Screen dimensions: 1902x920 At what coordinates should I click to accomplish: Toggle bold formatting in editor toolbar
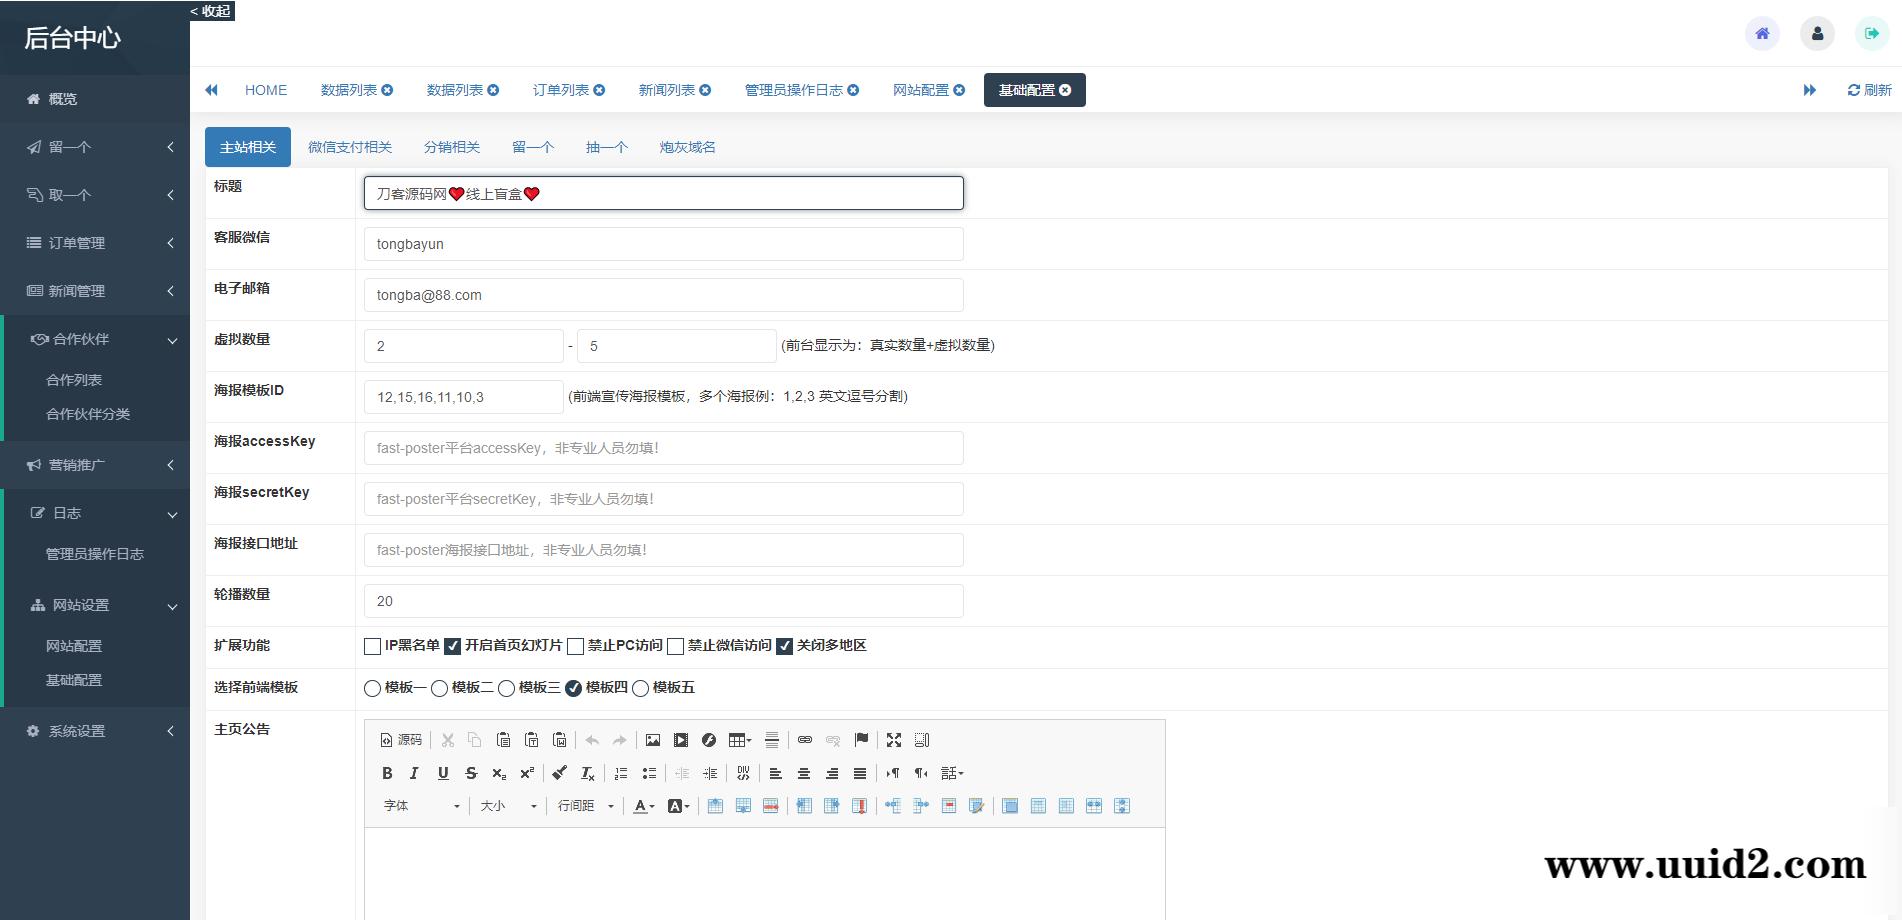tap(387, 773)
